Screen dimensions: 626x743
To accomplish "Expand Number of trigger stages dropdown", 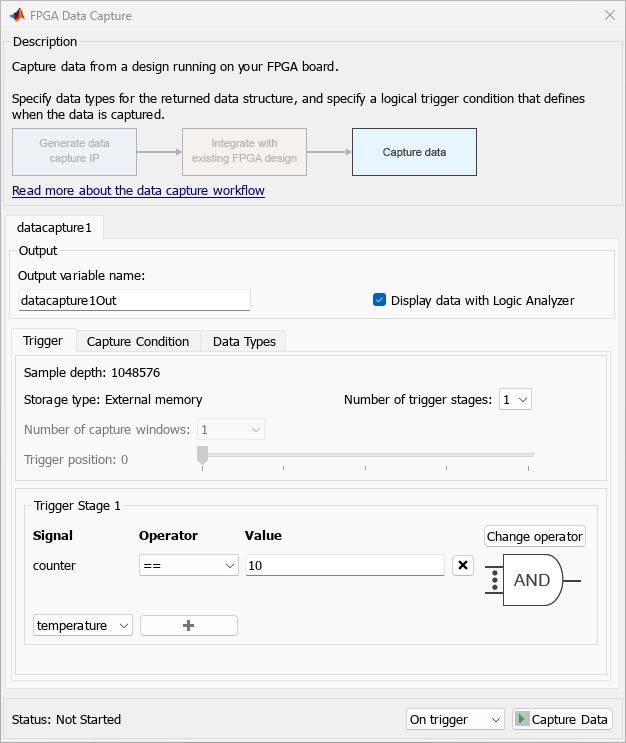I will (x=516, y=399).
